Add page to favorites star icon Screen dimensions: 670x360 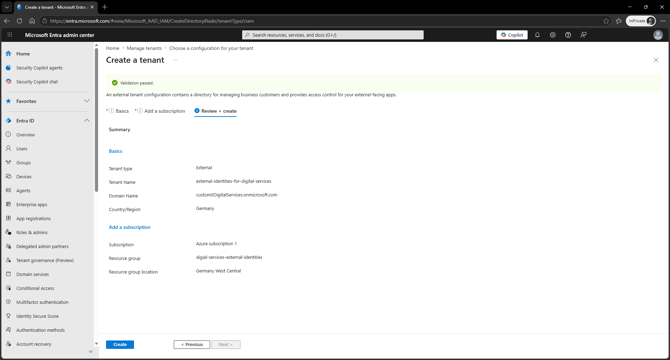(x=606, y=21)
